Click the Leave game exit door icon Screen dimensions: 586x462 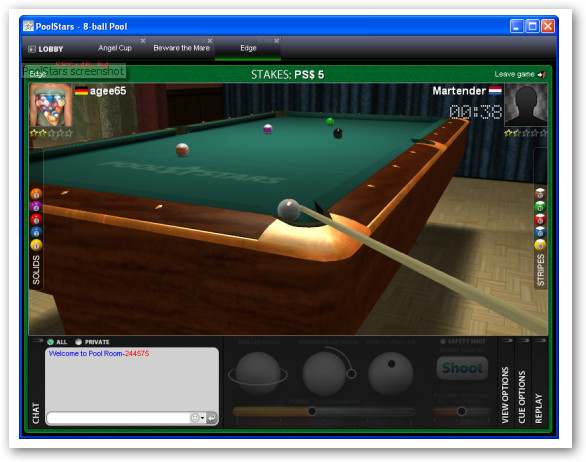click(542, 74)
